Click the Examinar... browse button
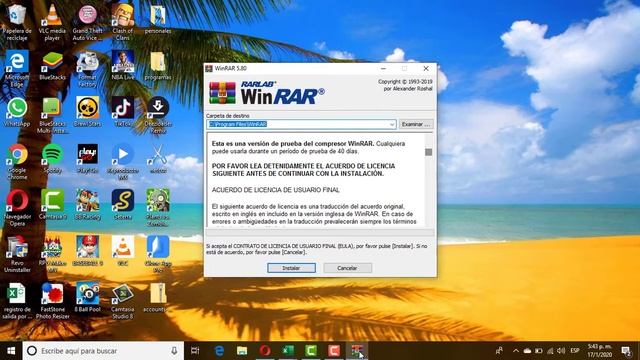 [x=416, y=124]
